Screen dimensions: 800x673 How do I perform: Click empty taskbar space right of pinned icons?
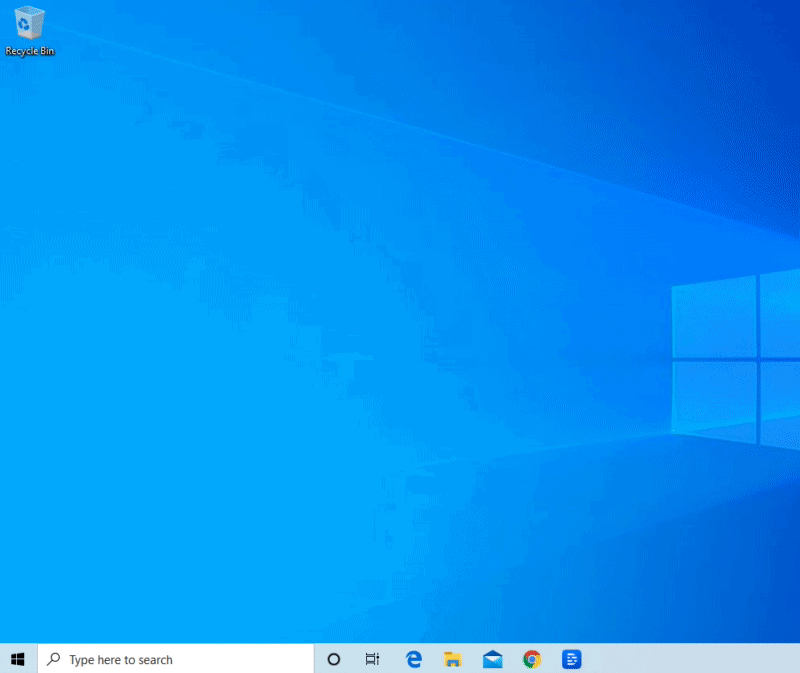[x=680, y=659]
